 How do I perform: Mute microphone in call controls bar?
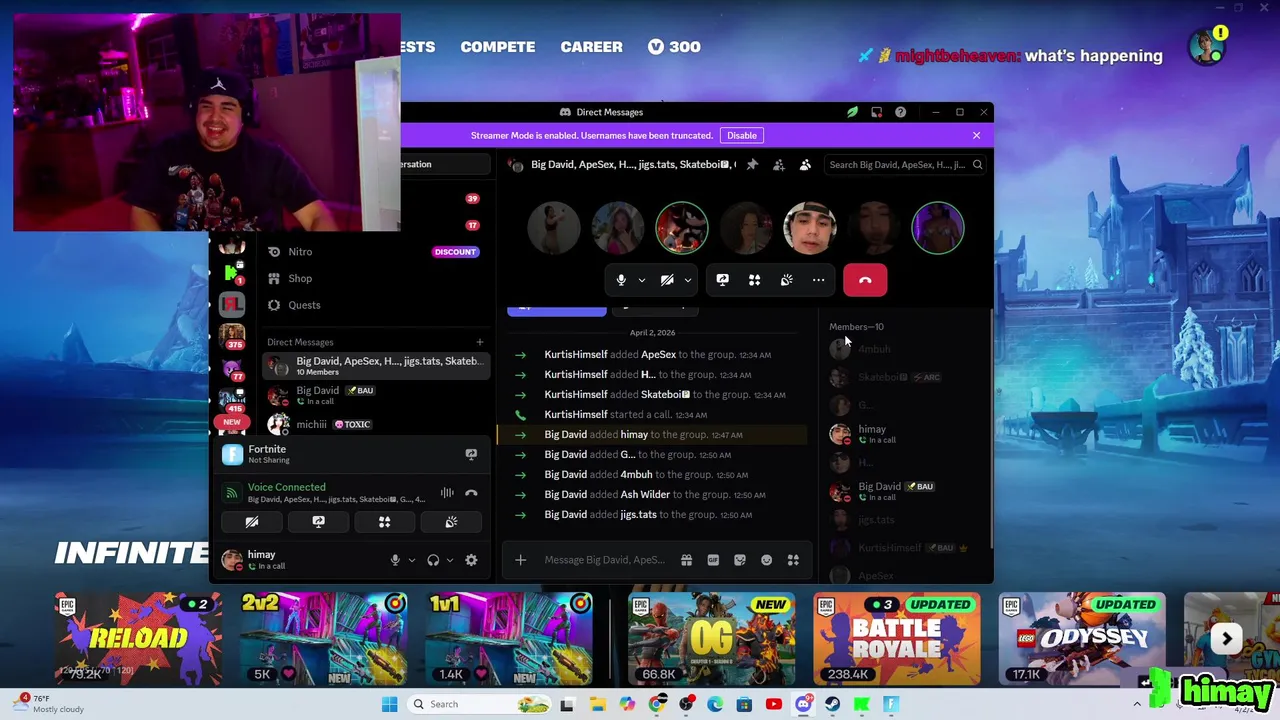tap(621, 280)
